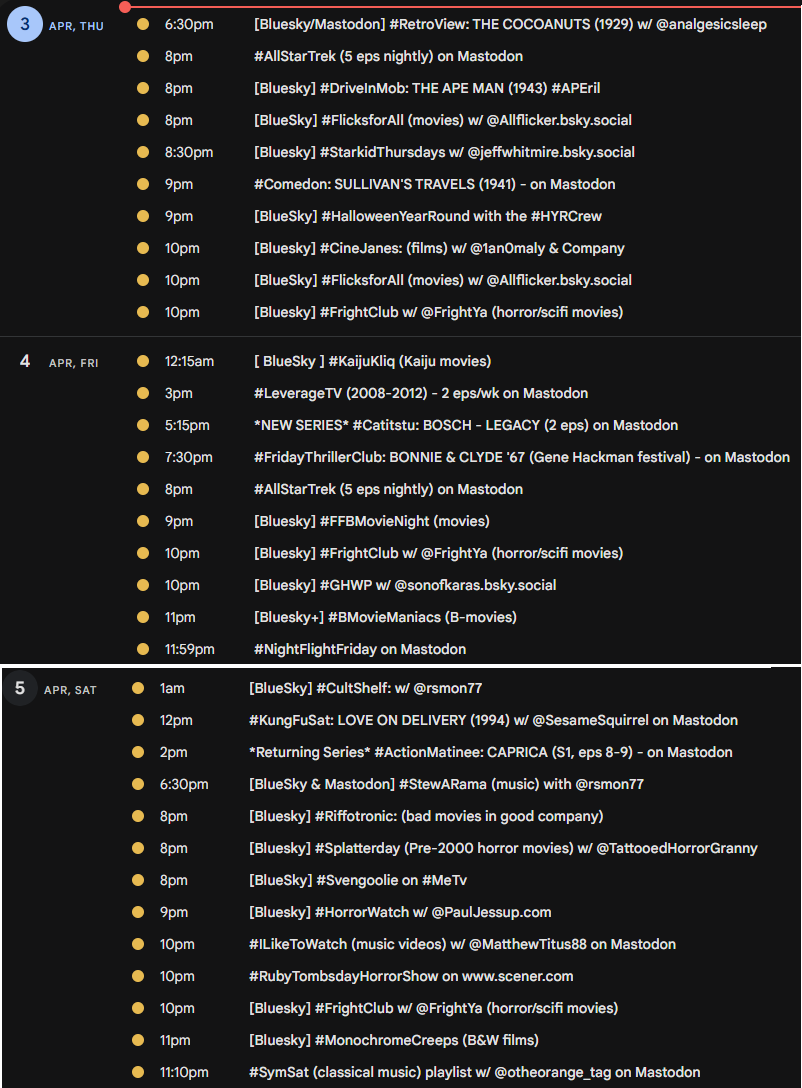Open #KungFuSat: LOVE ON DELIVERY event

493,720
